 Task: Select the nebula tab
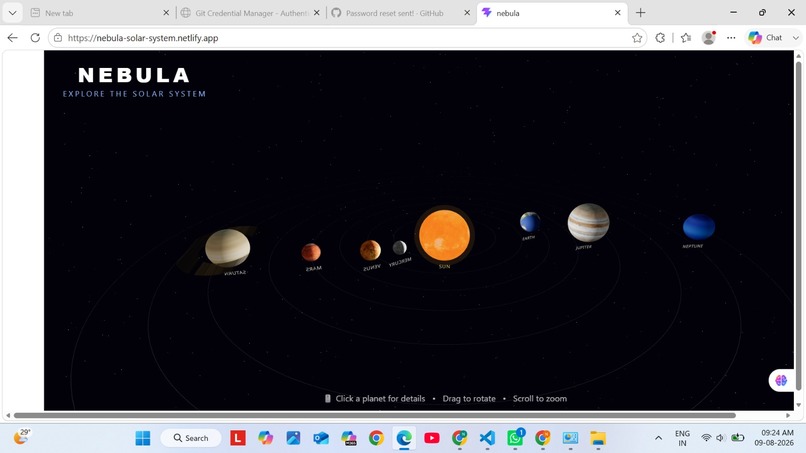[552, 13]
